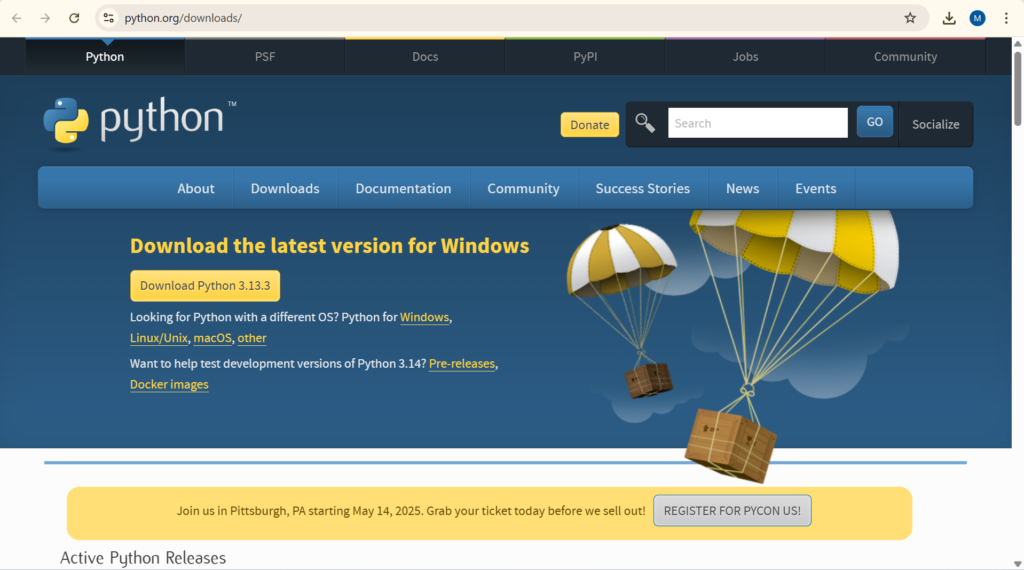The height and width of the screenshot is (570, 1024).
Task: Open the browser three-dot menu
Action: [x=1006, y=18]
